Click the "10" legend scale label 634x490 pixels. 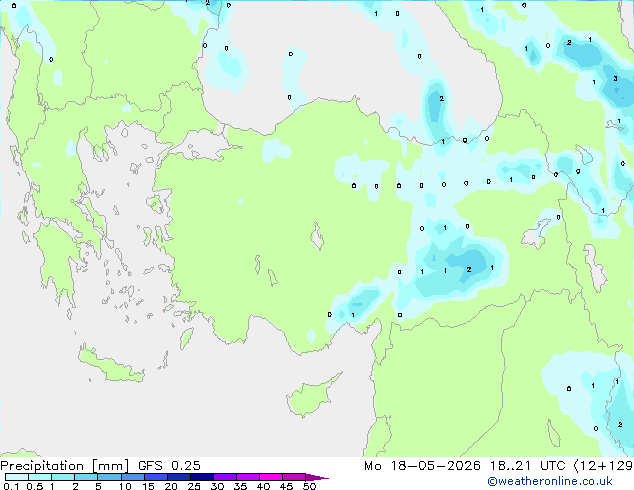tap(125, 486)
